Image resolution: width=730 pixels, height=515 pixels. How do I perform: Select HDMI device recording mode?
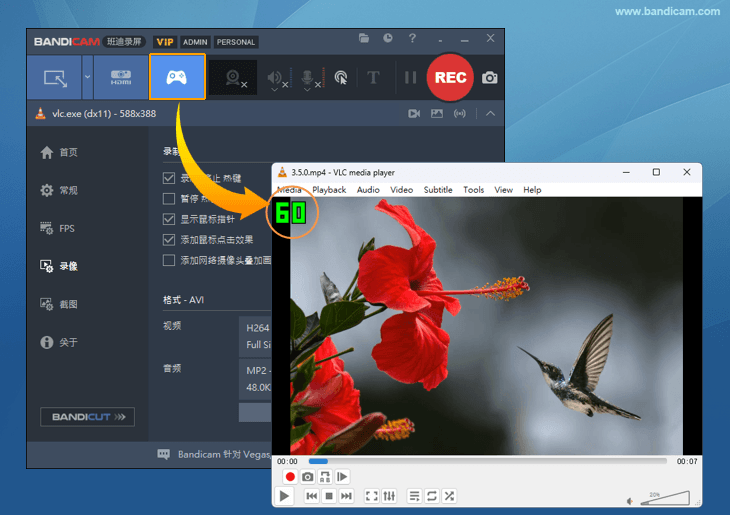point(120,77)
